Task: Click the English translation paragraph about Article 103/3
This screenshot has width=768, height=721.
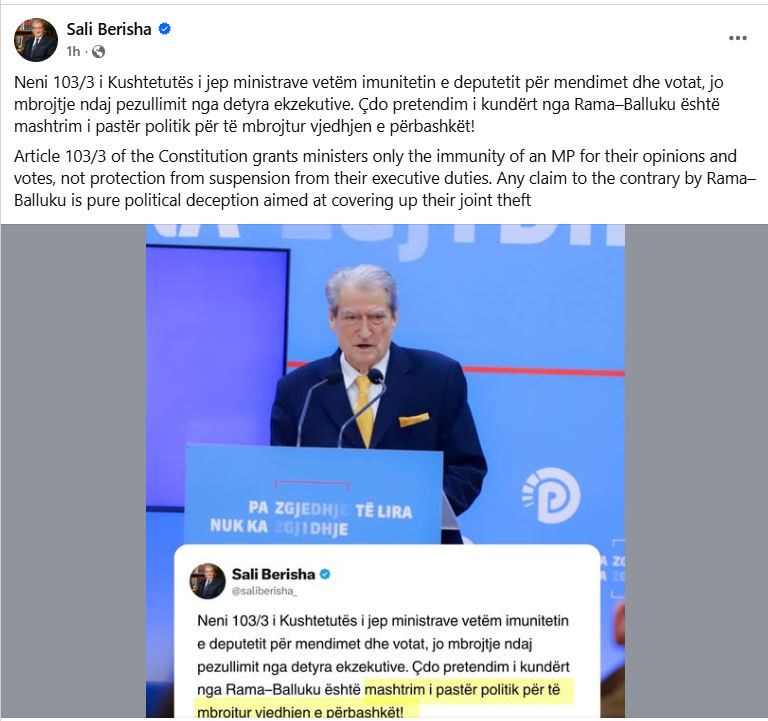Action: (384, 178)
